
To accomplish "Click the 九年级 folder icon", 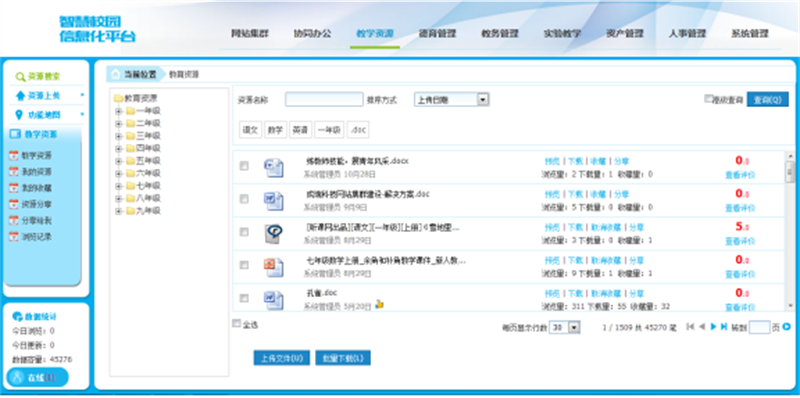I will pyautogui.click(x=131, y=211).
